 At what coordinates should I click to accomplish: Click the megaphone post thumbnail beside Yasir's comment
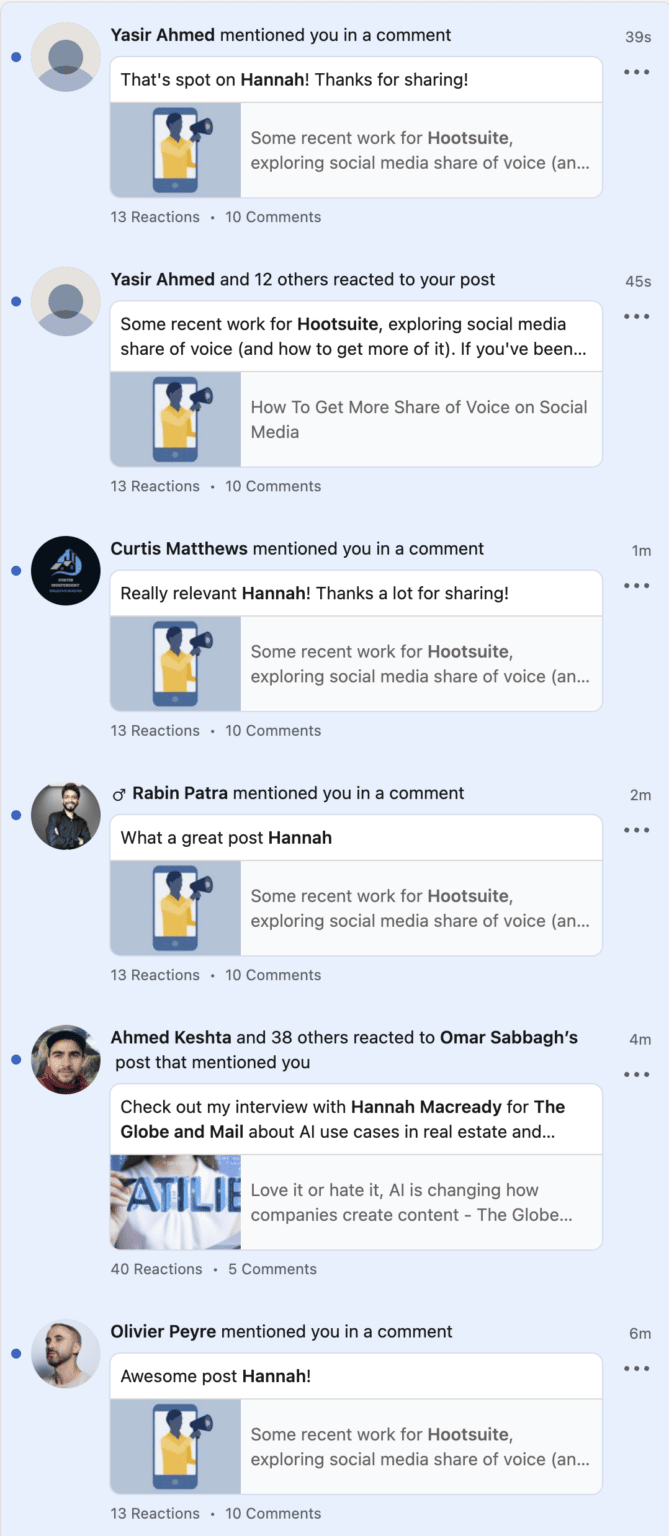click(174, 151)
